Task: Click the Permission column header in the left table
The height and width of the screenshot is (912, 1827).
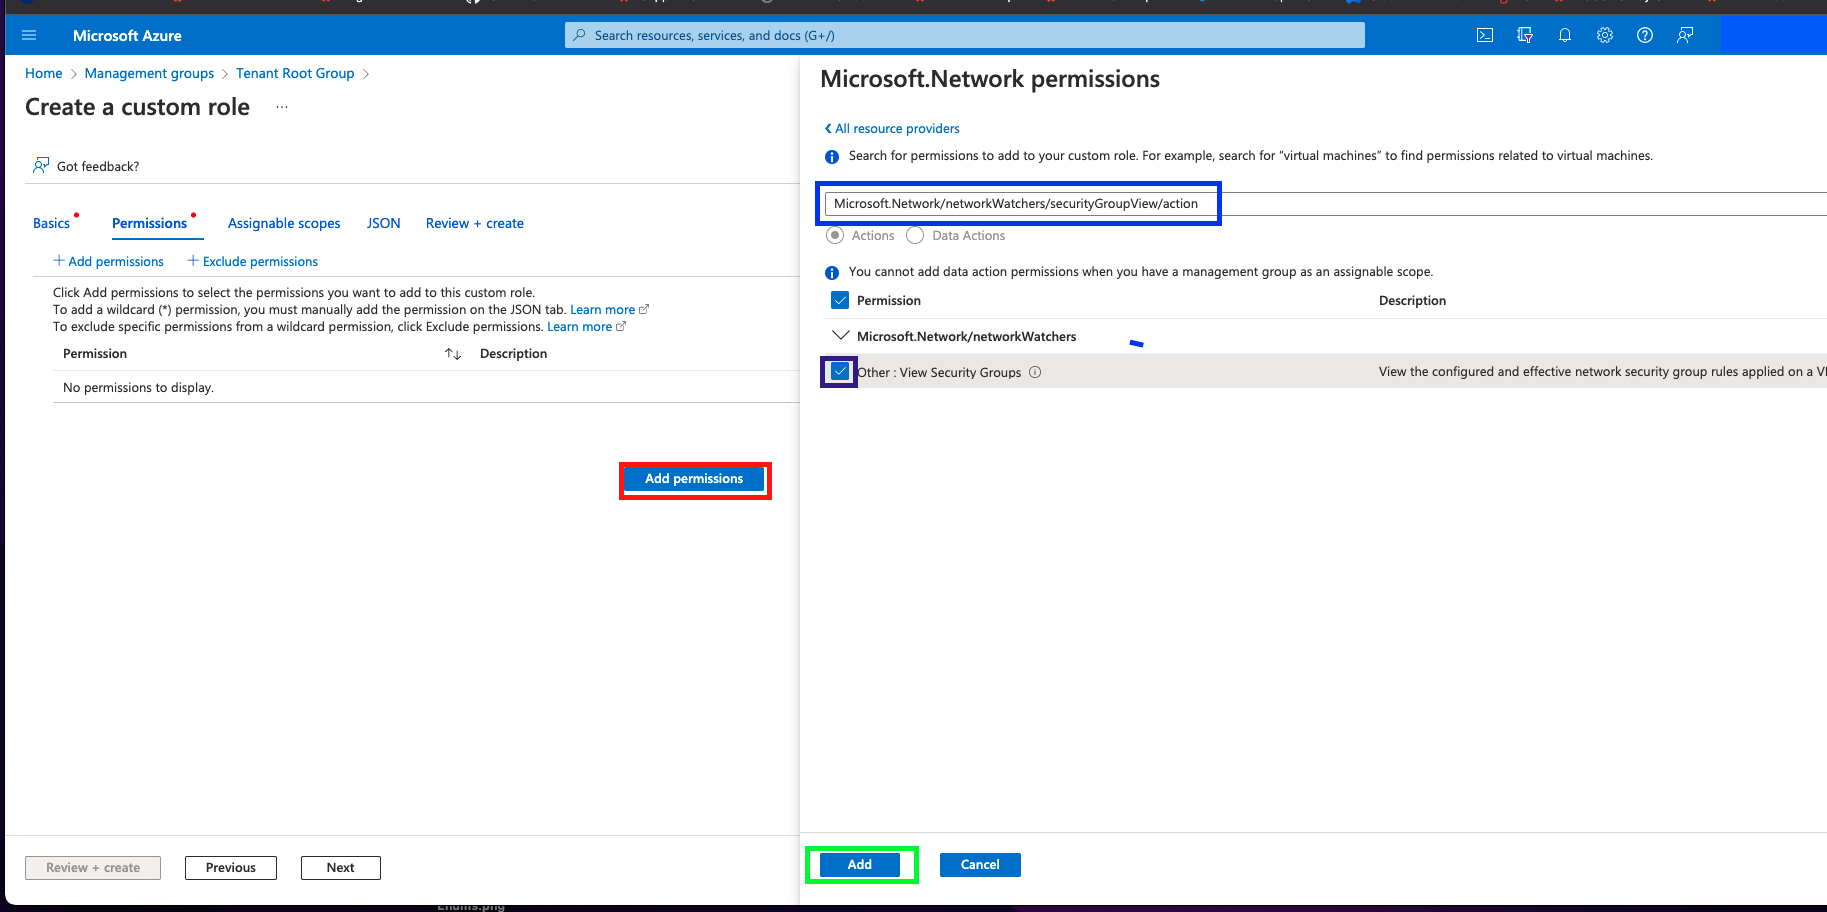Action: pyautogui.click(x=95, y=354)
